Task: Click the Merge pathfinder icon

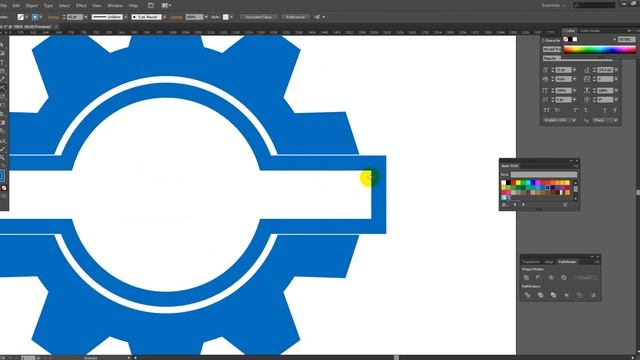Action: coord(553,295)
